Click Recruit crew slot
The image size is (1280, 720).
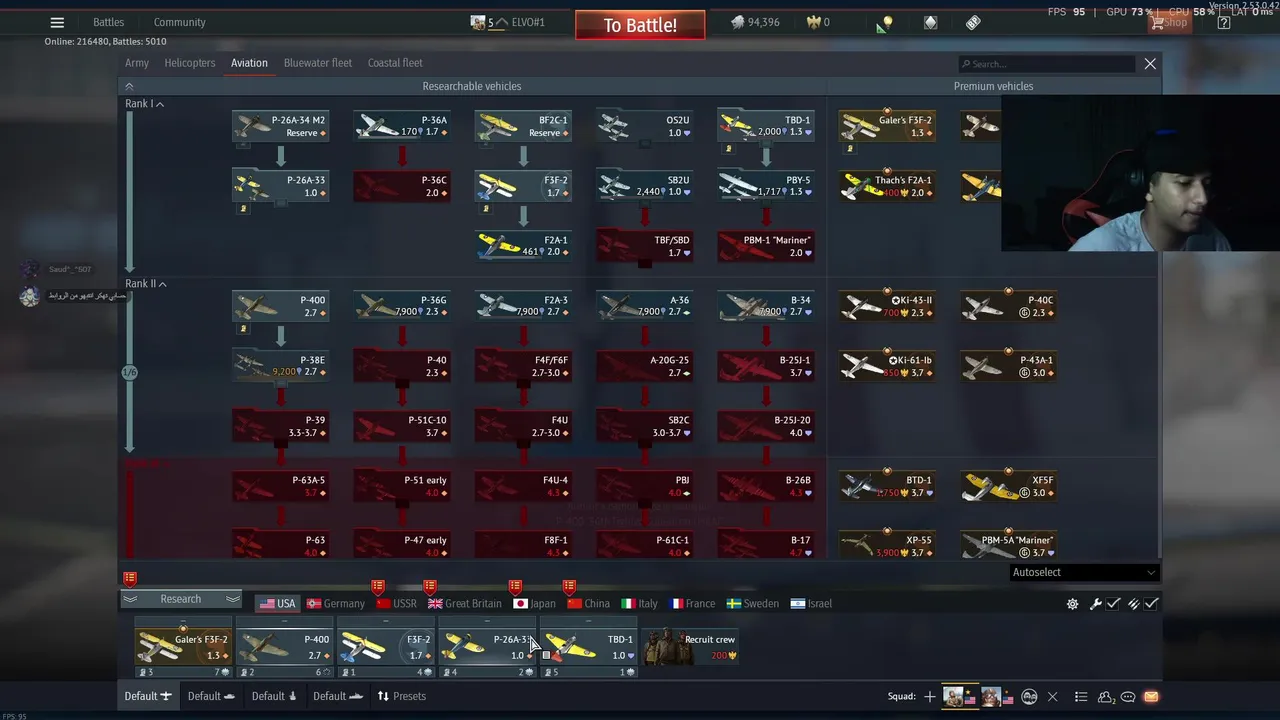(690, 648)
